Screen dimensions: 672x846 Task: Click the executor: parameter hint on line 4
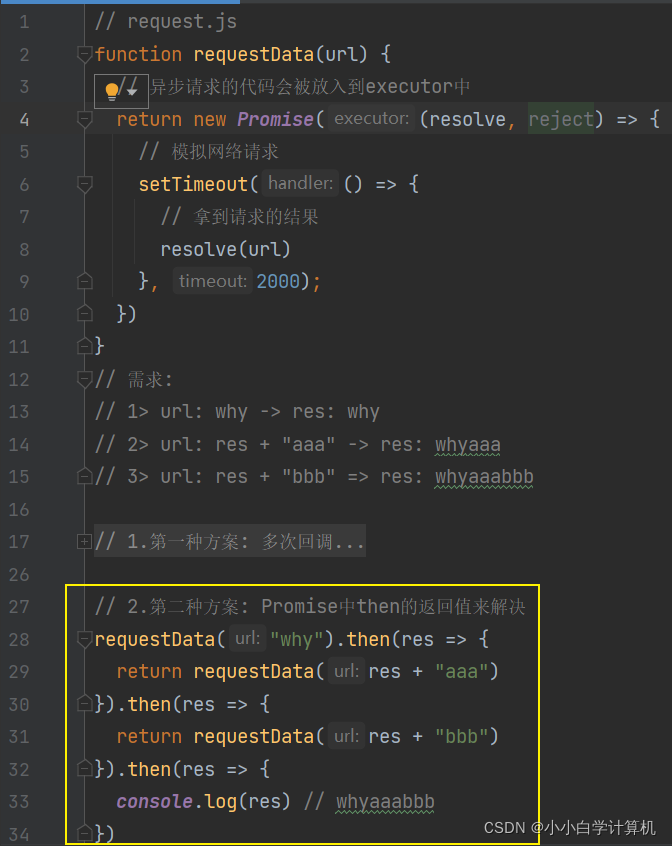click(372, 119)
